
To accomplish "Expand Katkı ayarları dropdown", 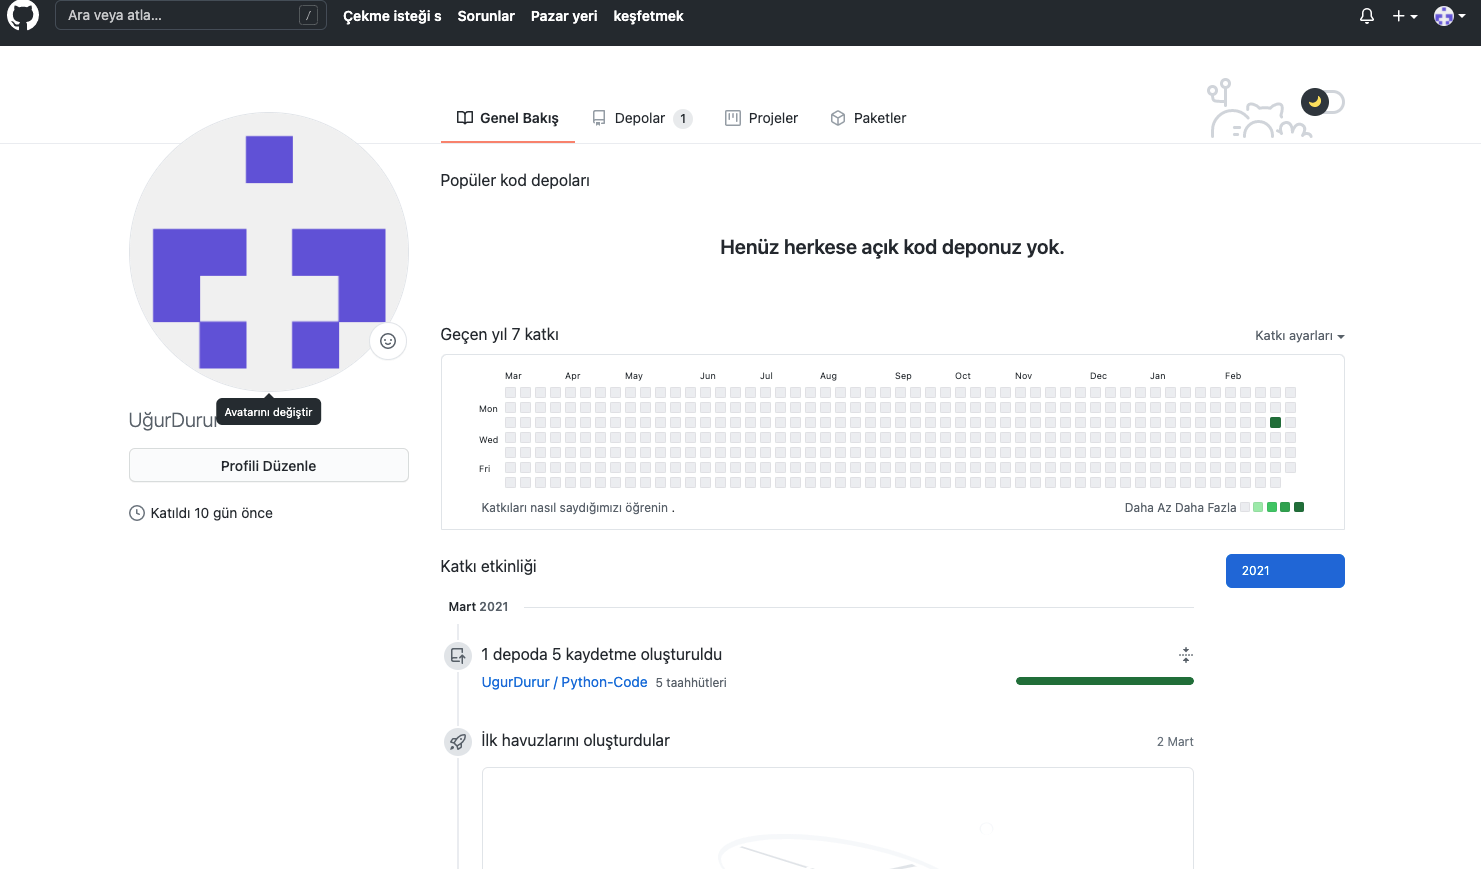I will pos(1299,336).
